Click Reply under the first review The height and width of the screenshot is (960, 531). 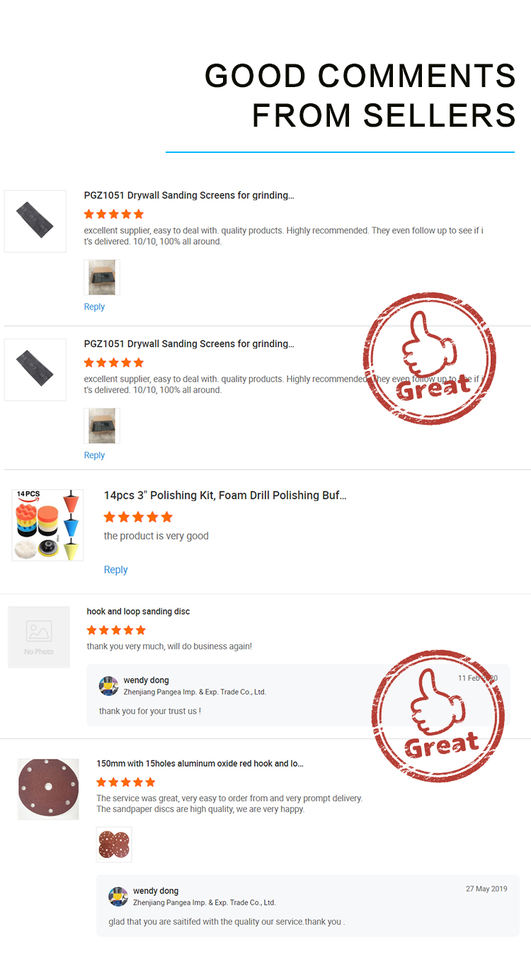(x=94, y=307)
